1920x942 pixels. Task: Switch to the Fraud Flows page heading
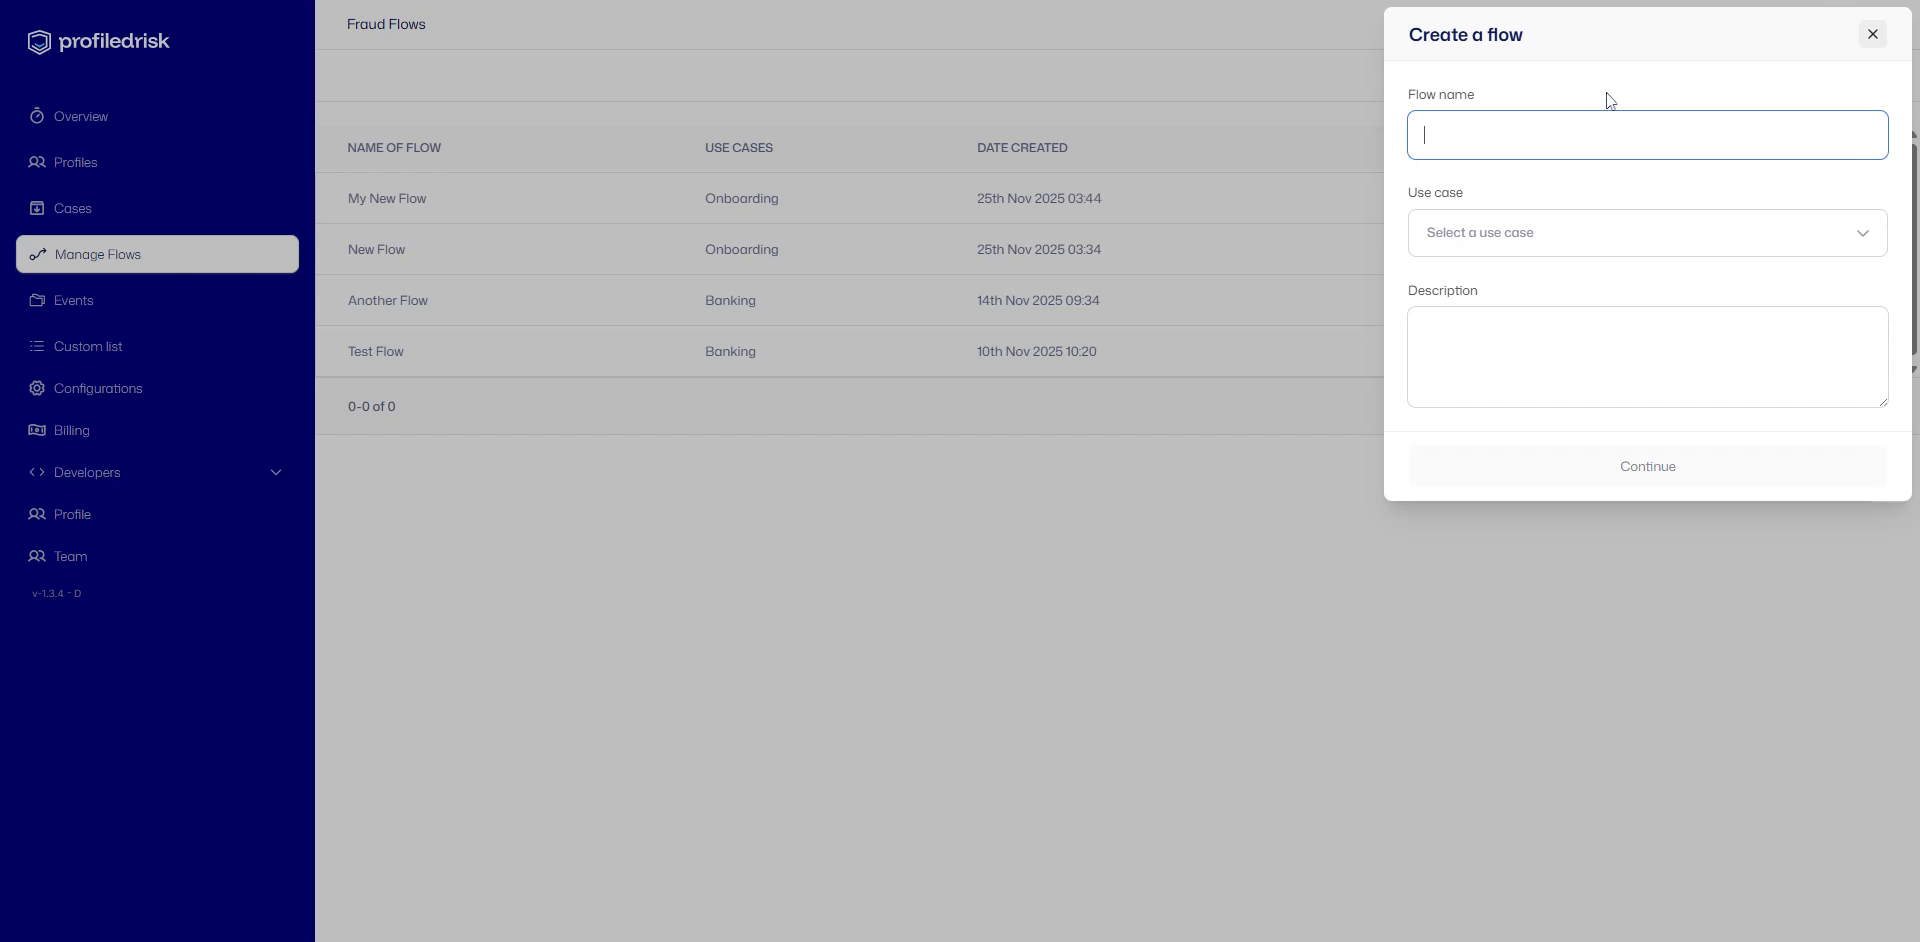click(386, 24)
